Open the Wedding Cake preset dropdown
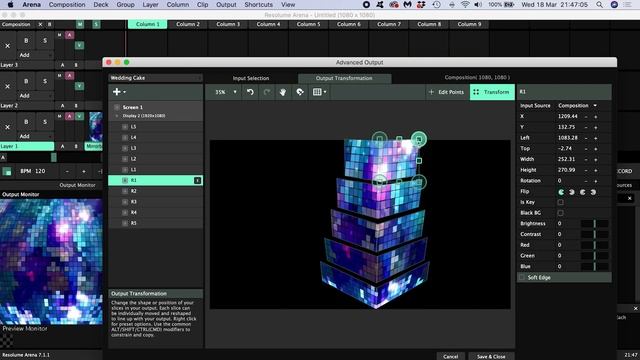 tap(156, 78)
